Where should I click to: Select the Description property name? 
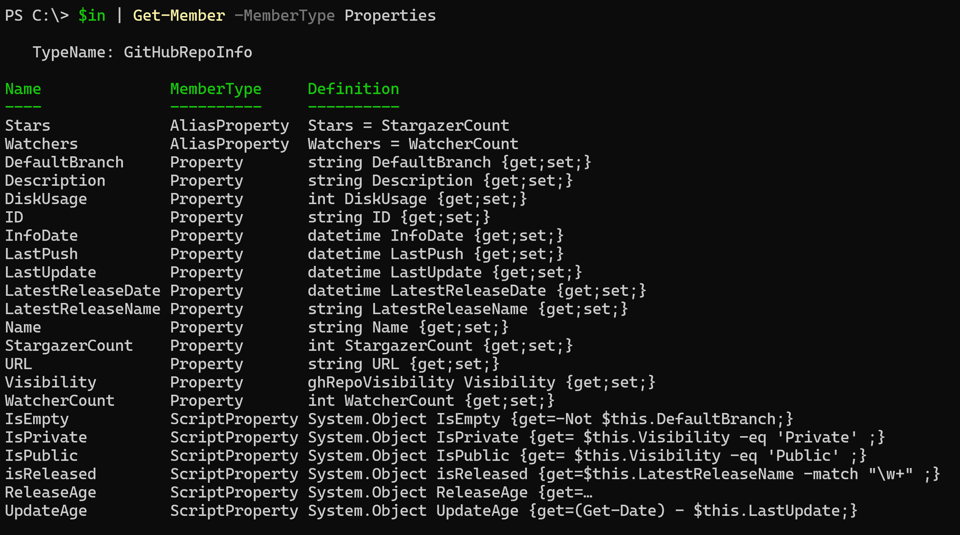(x=55, y=181)
